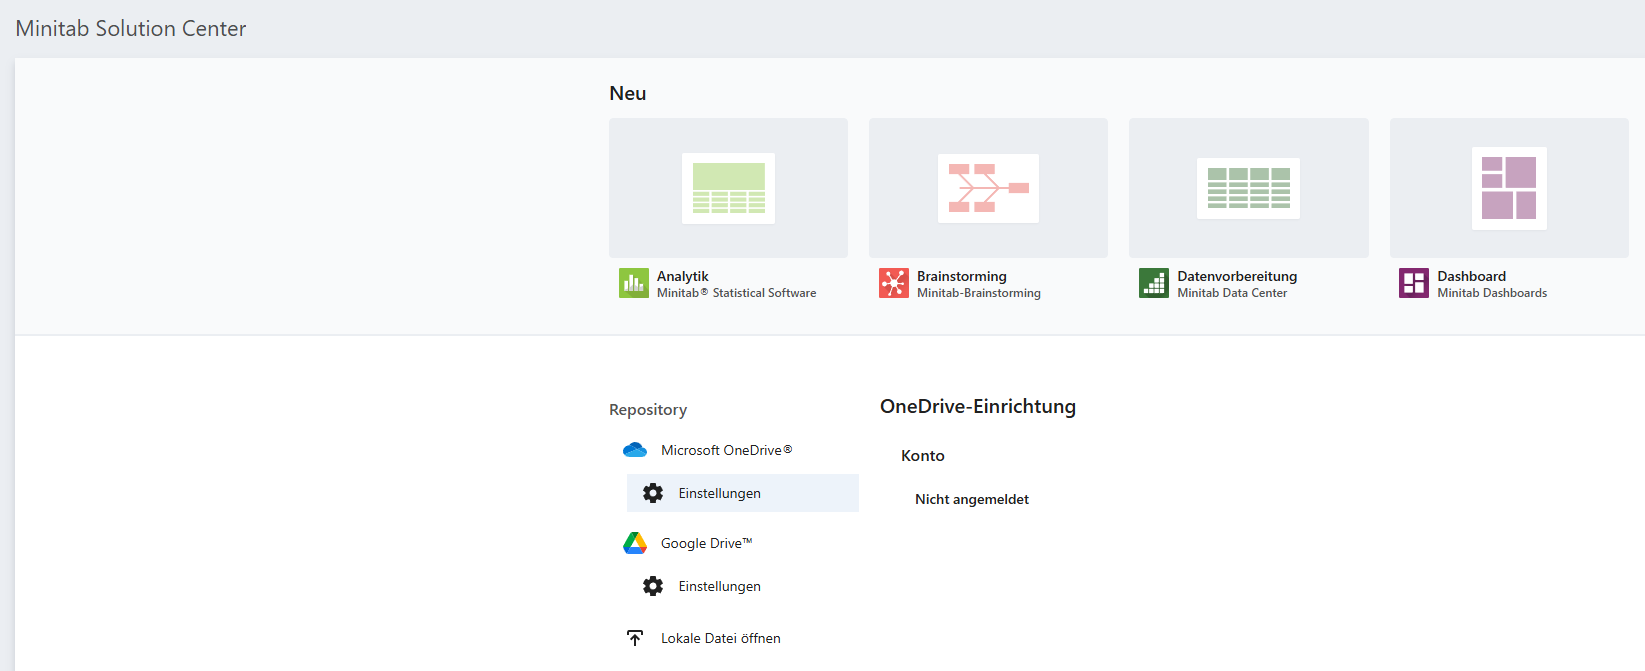Click the green Minitab Statistical Software icon
Viewport: 1645px width, 671px height.
pos(634,283)
